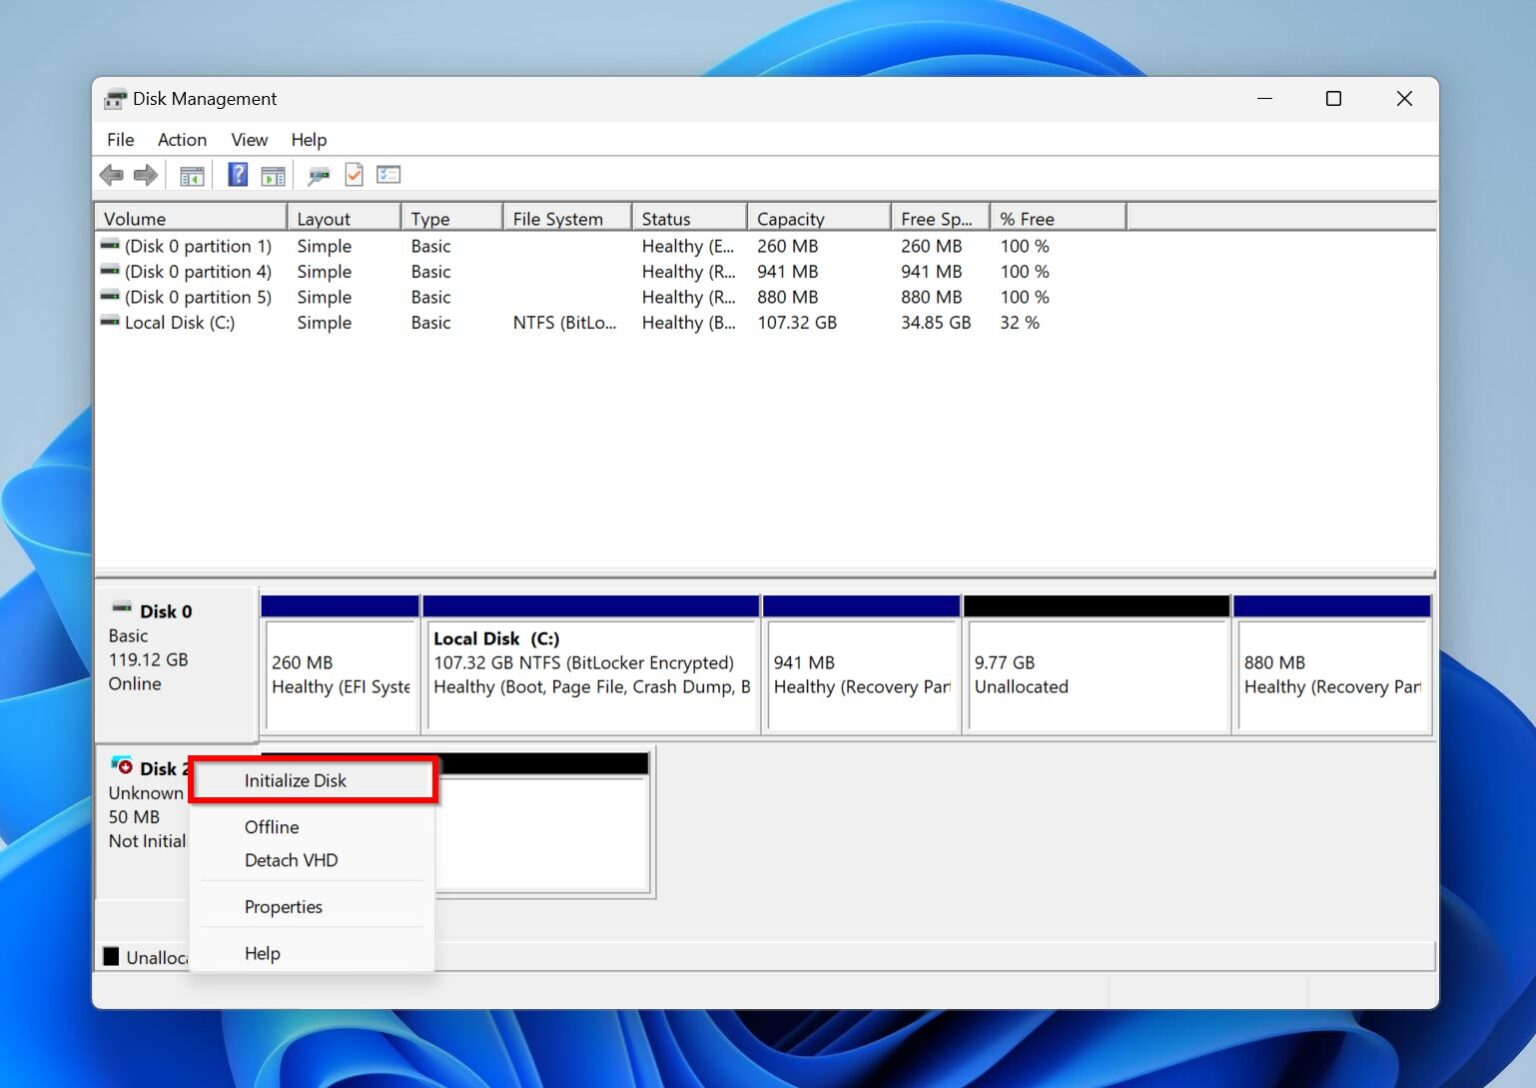
Task: Open the Action menu
Action: click(x=181, y=140)
